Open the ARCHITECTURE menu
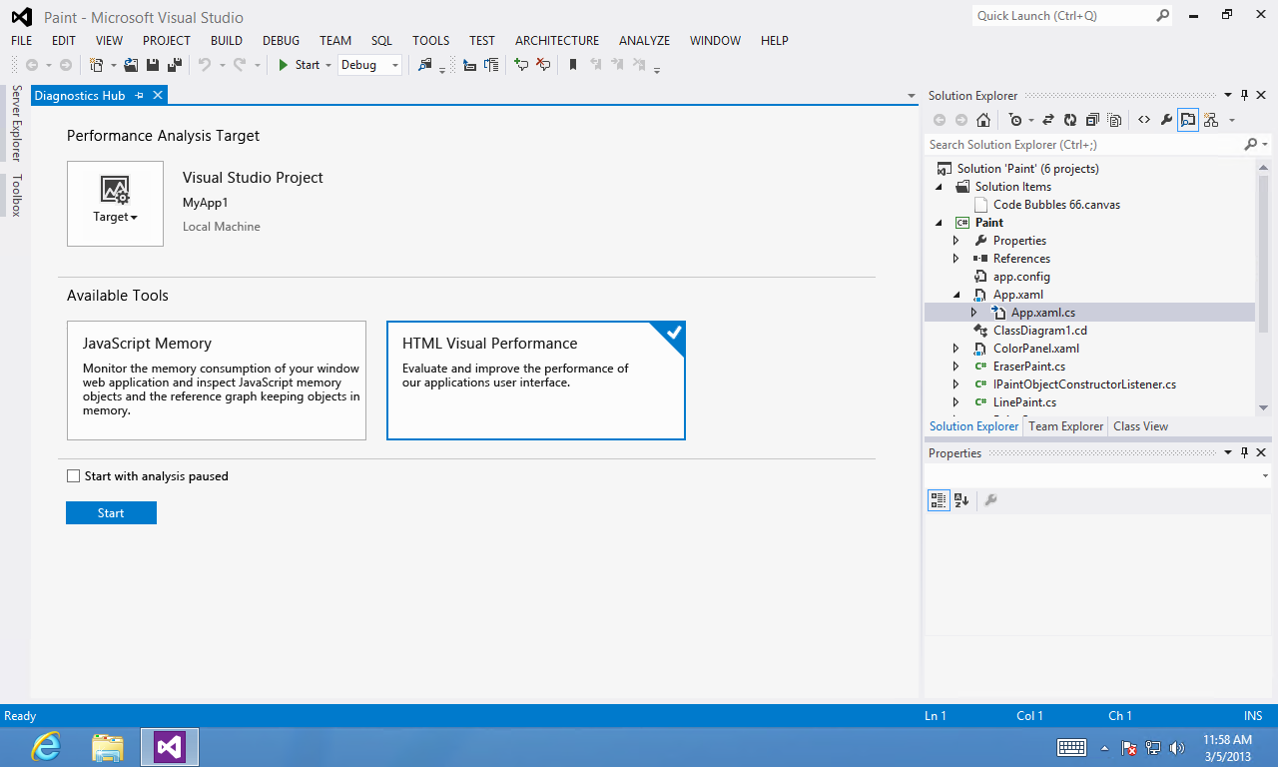The height and width of the screenshot is (767, 1278). coord(557,41)
